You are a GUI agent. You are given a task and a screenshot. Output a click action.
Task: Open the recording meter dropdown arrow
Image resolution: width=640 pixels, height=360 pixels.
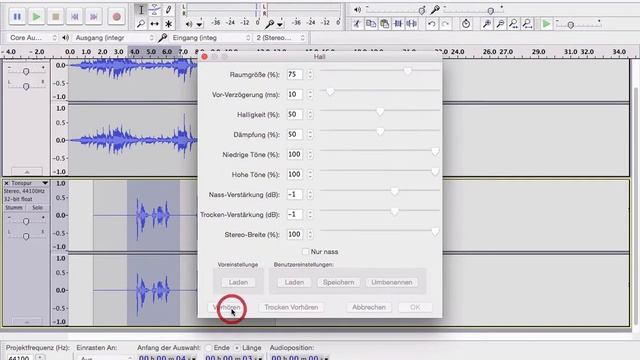tap(280, 24)
